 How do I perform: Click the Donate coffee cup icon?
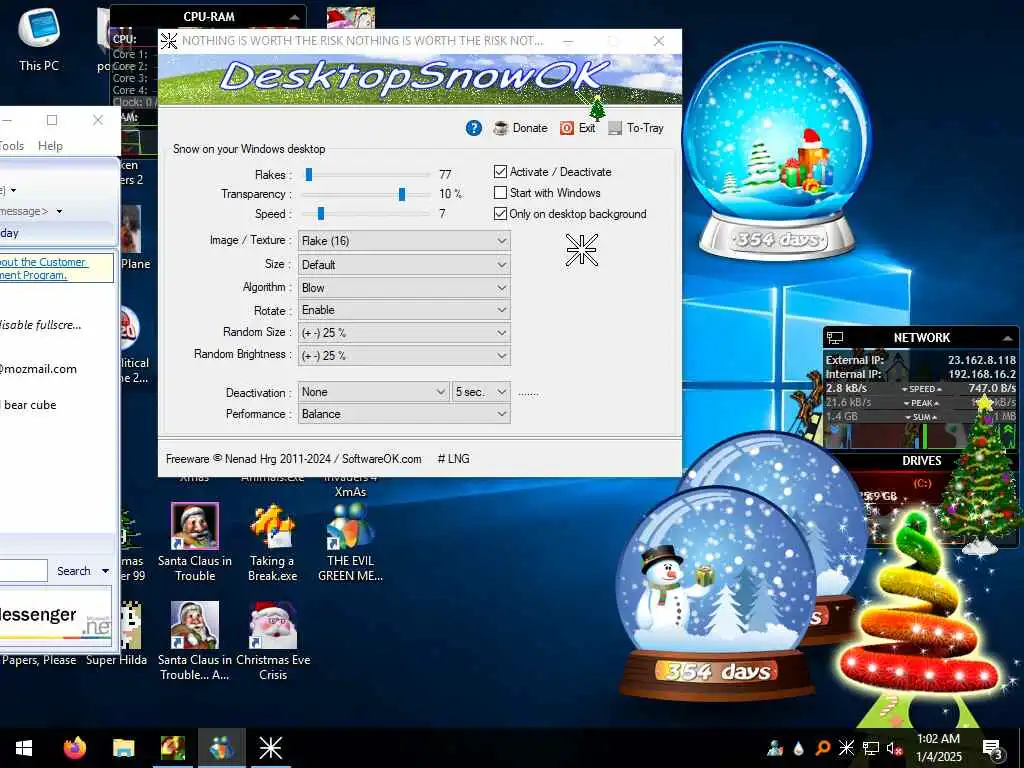[501, 128]
